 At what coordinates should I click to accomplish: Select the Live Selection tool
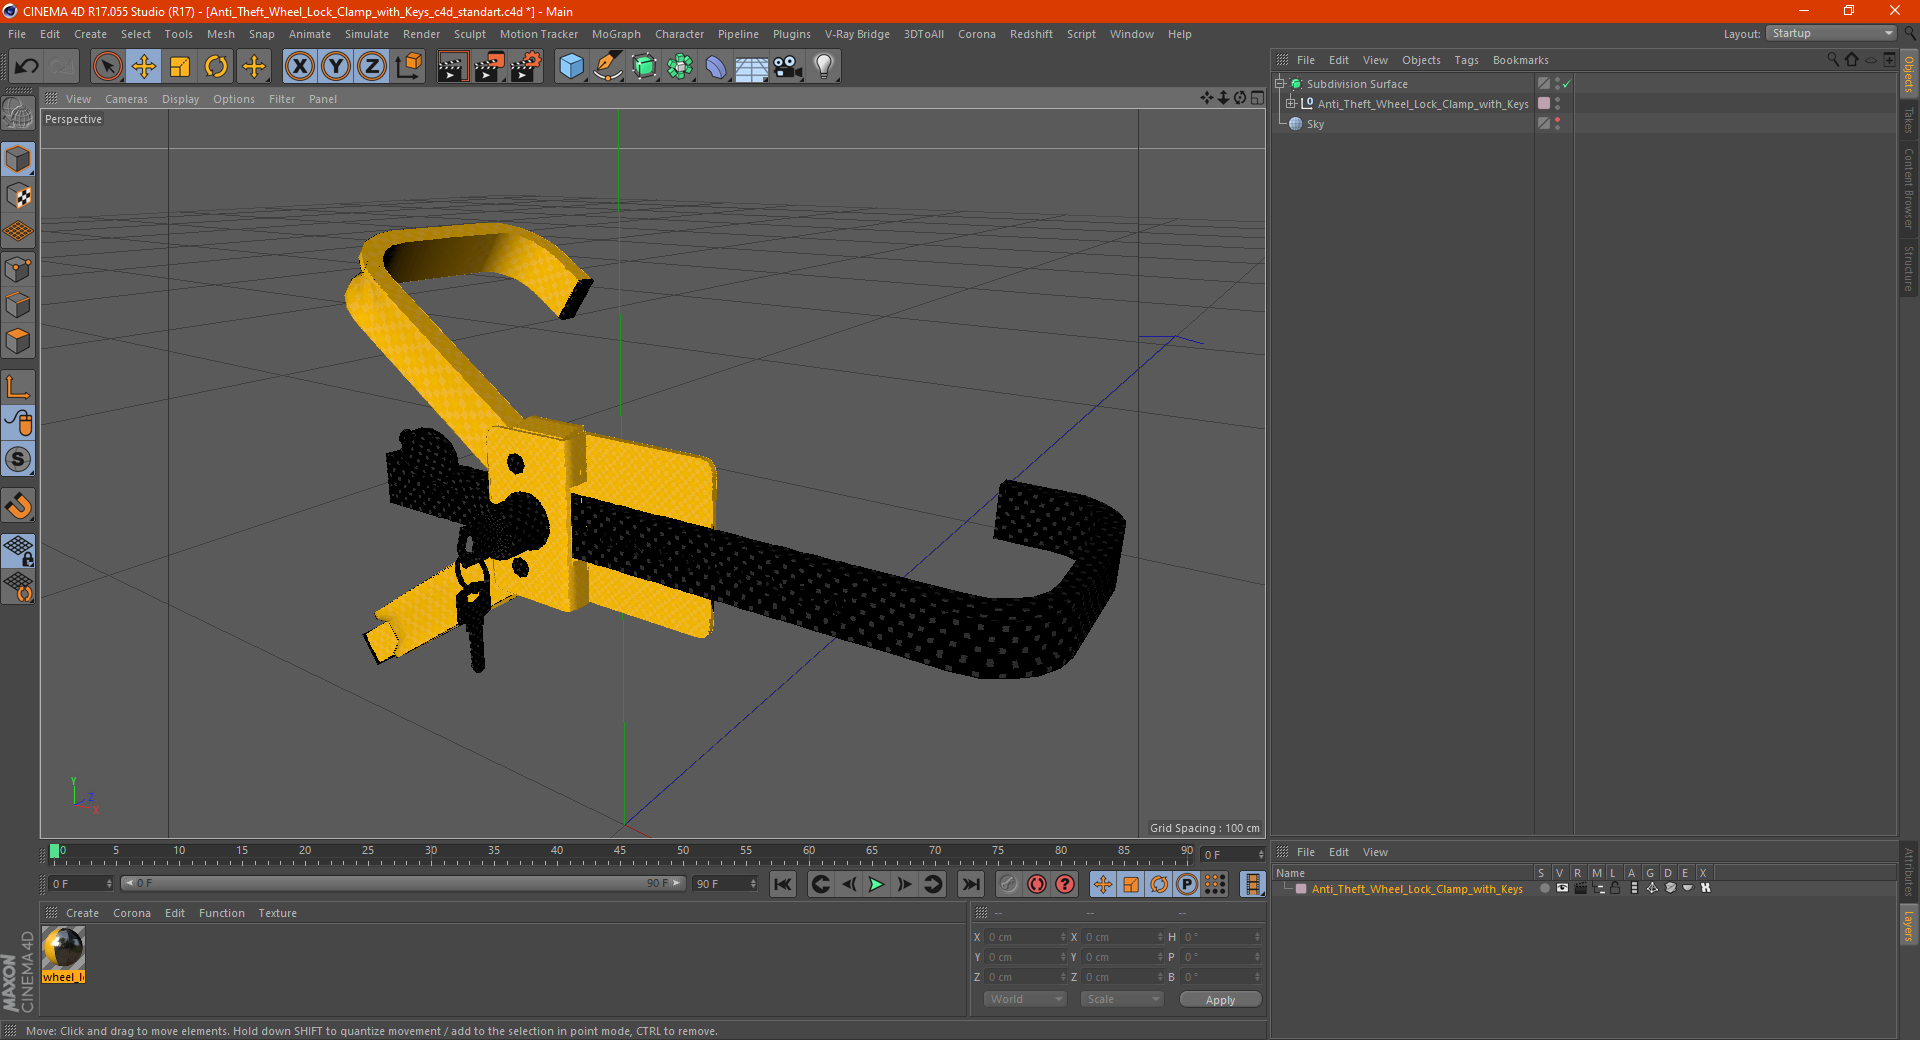point(107,67)
